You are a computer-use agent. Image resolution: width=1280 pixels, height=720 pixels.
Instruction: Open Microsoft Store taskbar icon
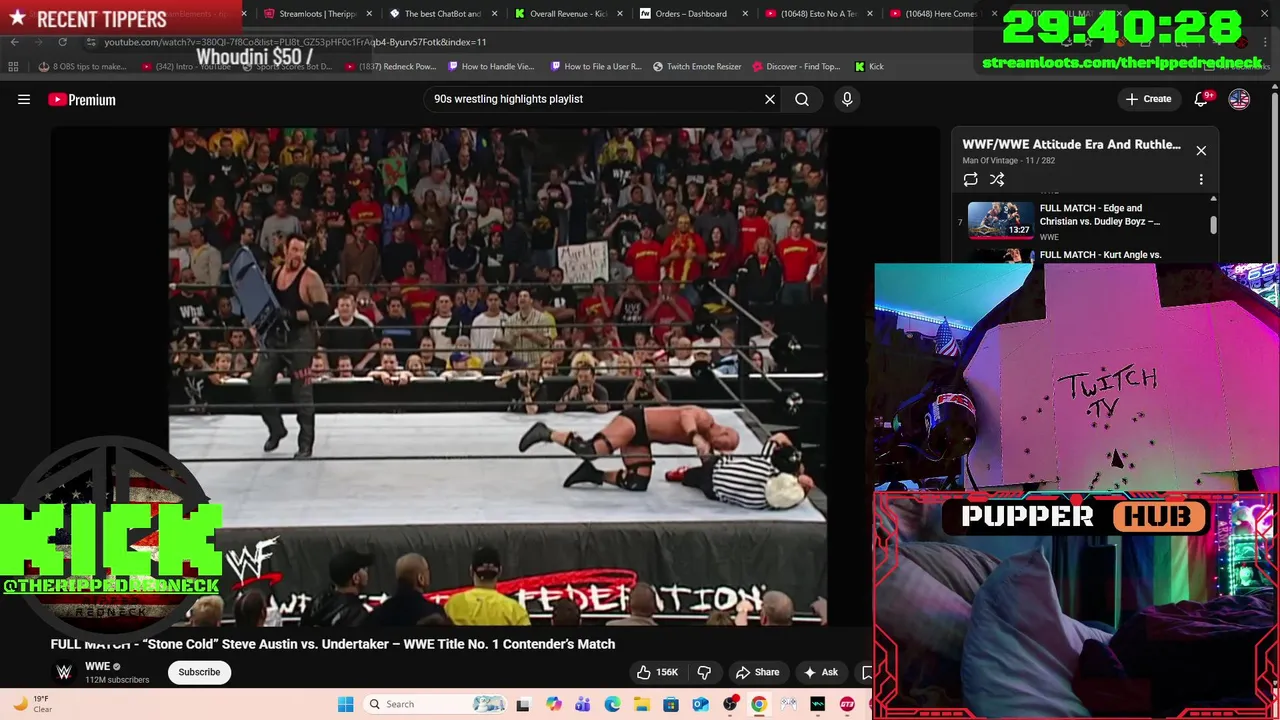coord(671,704)
